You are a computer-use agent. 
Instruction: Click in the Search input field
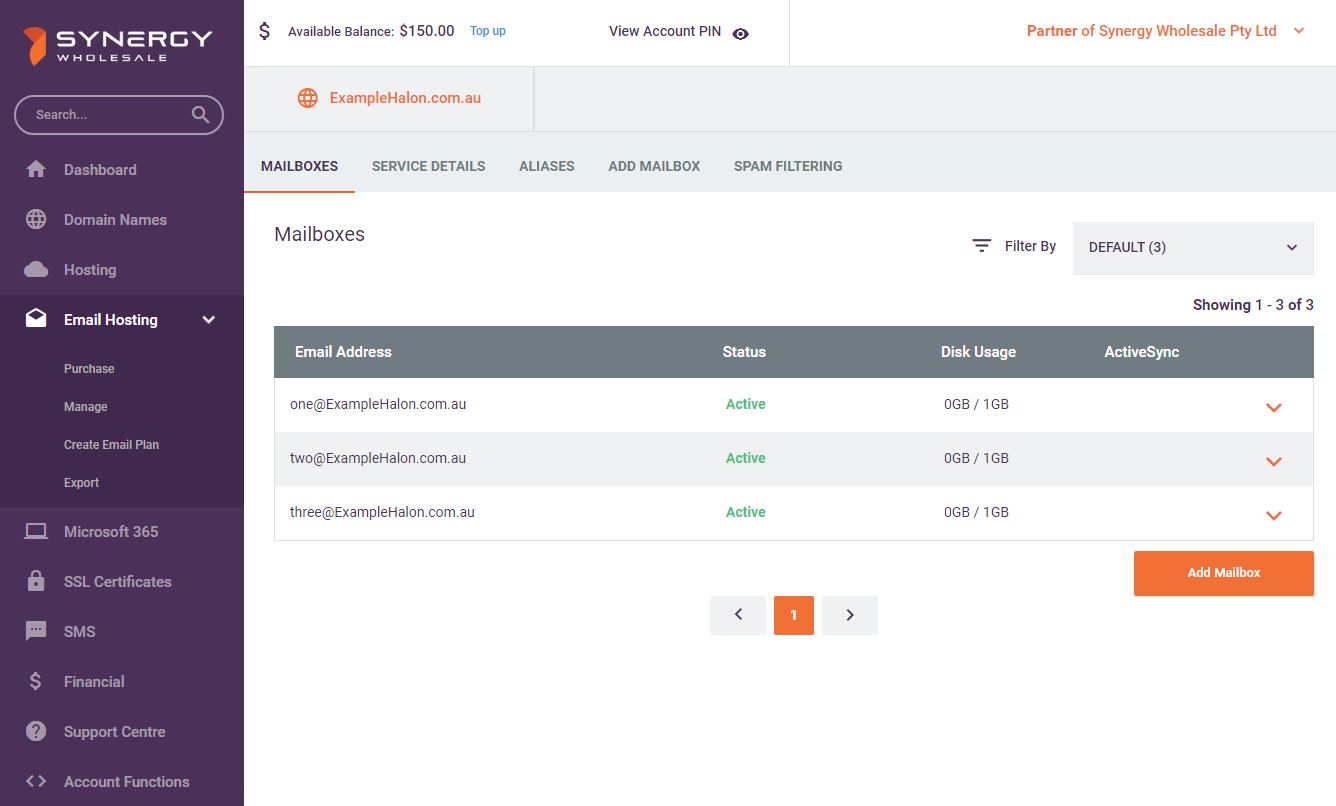105,115
